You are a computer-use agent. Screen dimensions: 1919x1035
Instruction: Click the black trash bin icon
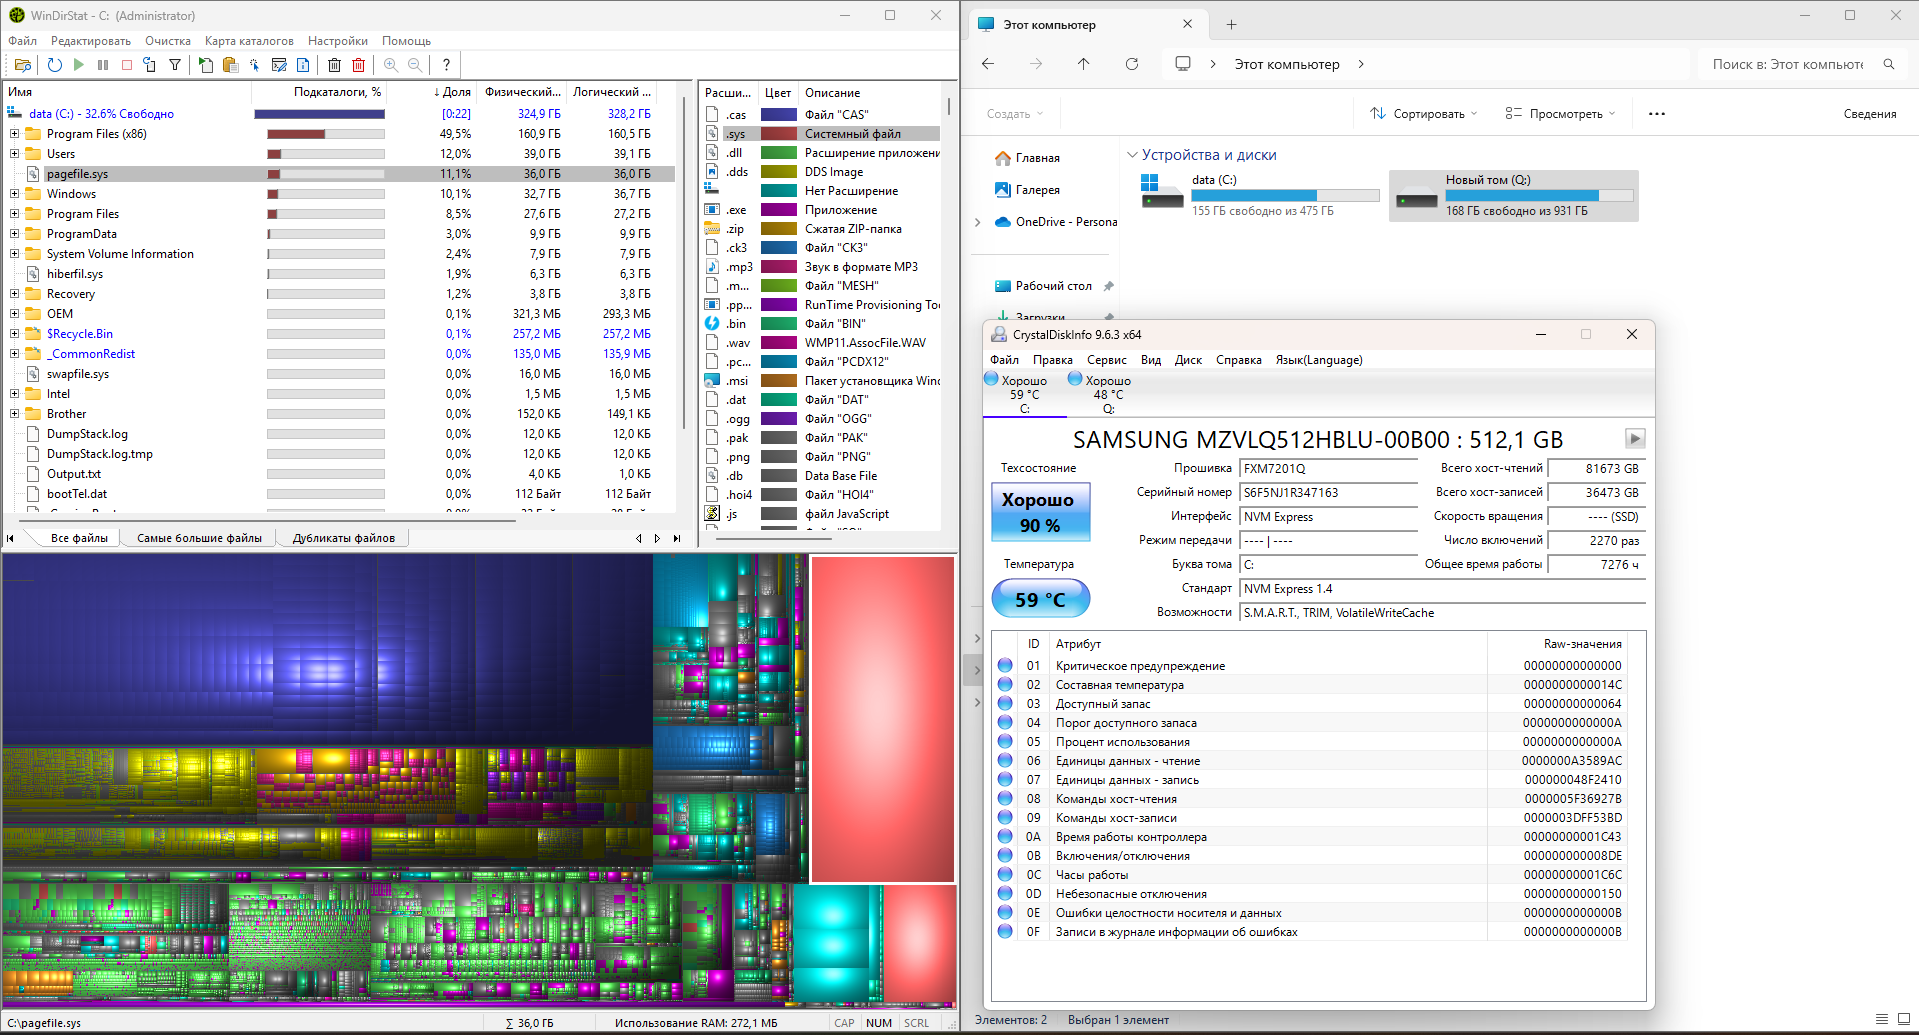tap(334, 65)
